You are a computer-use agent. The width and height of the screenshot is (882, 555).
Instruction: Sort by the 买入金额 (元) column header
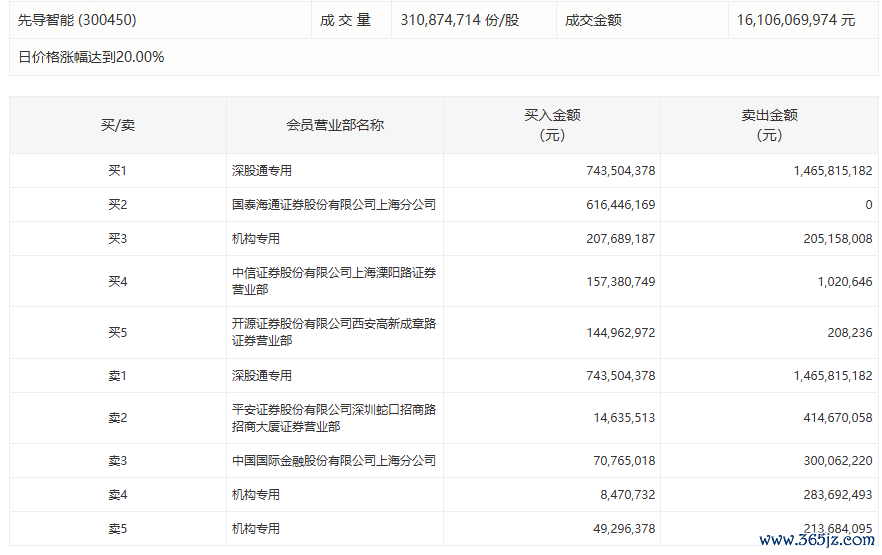551,125
